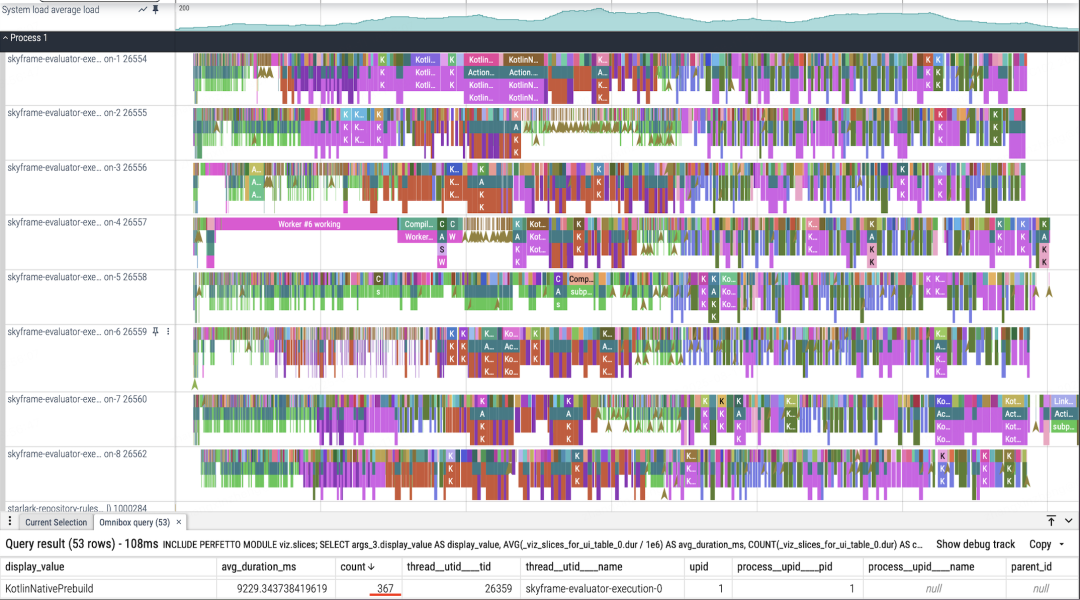Open the three-dot menu on track on-6 26559
This screenshot has height=600, width=1080.
pos(168,332)
